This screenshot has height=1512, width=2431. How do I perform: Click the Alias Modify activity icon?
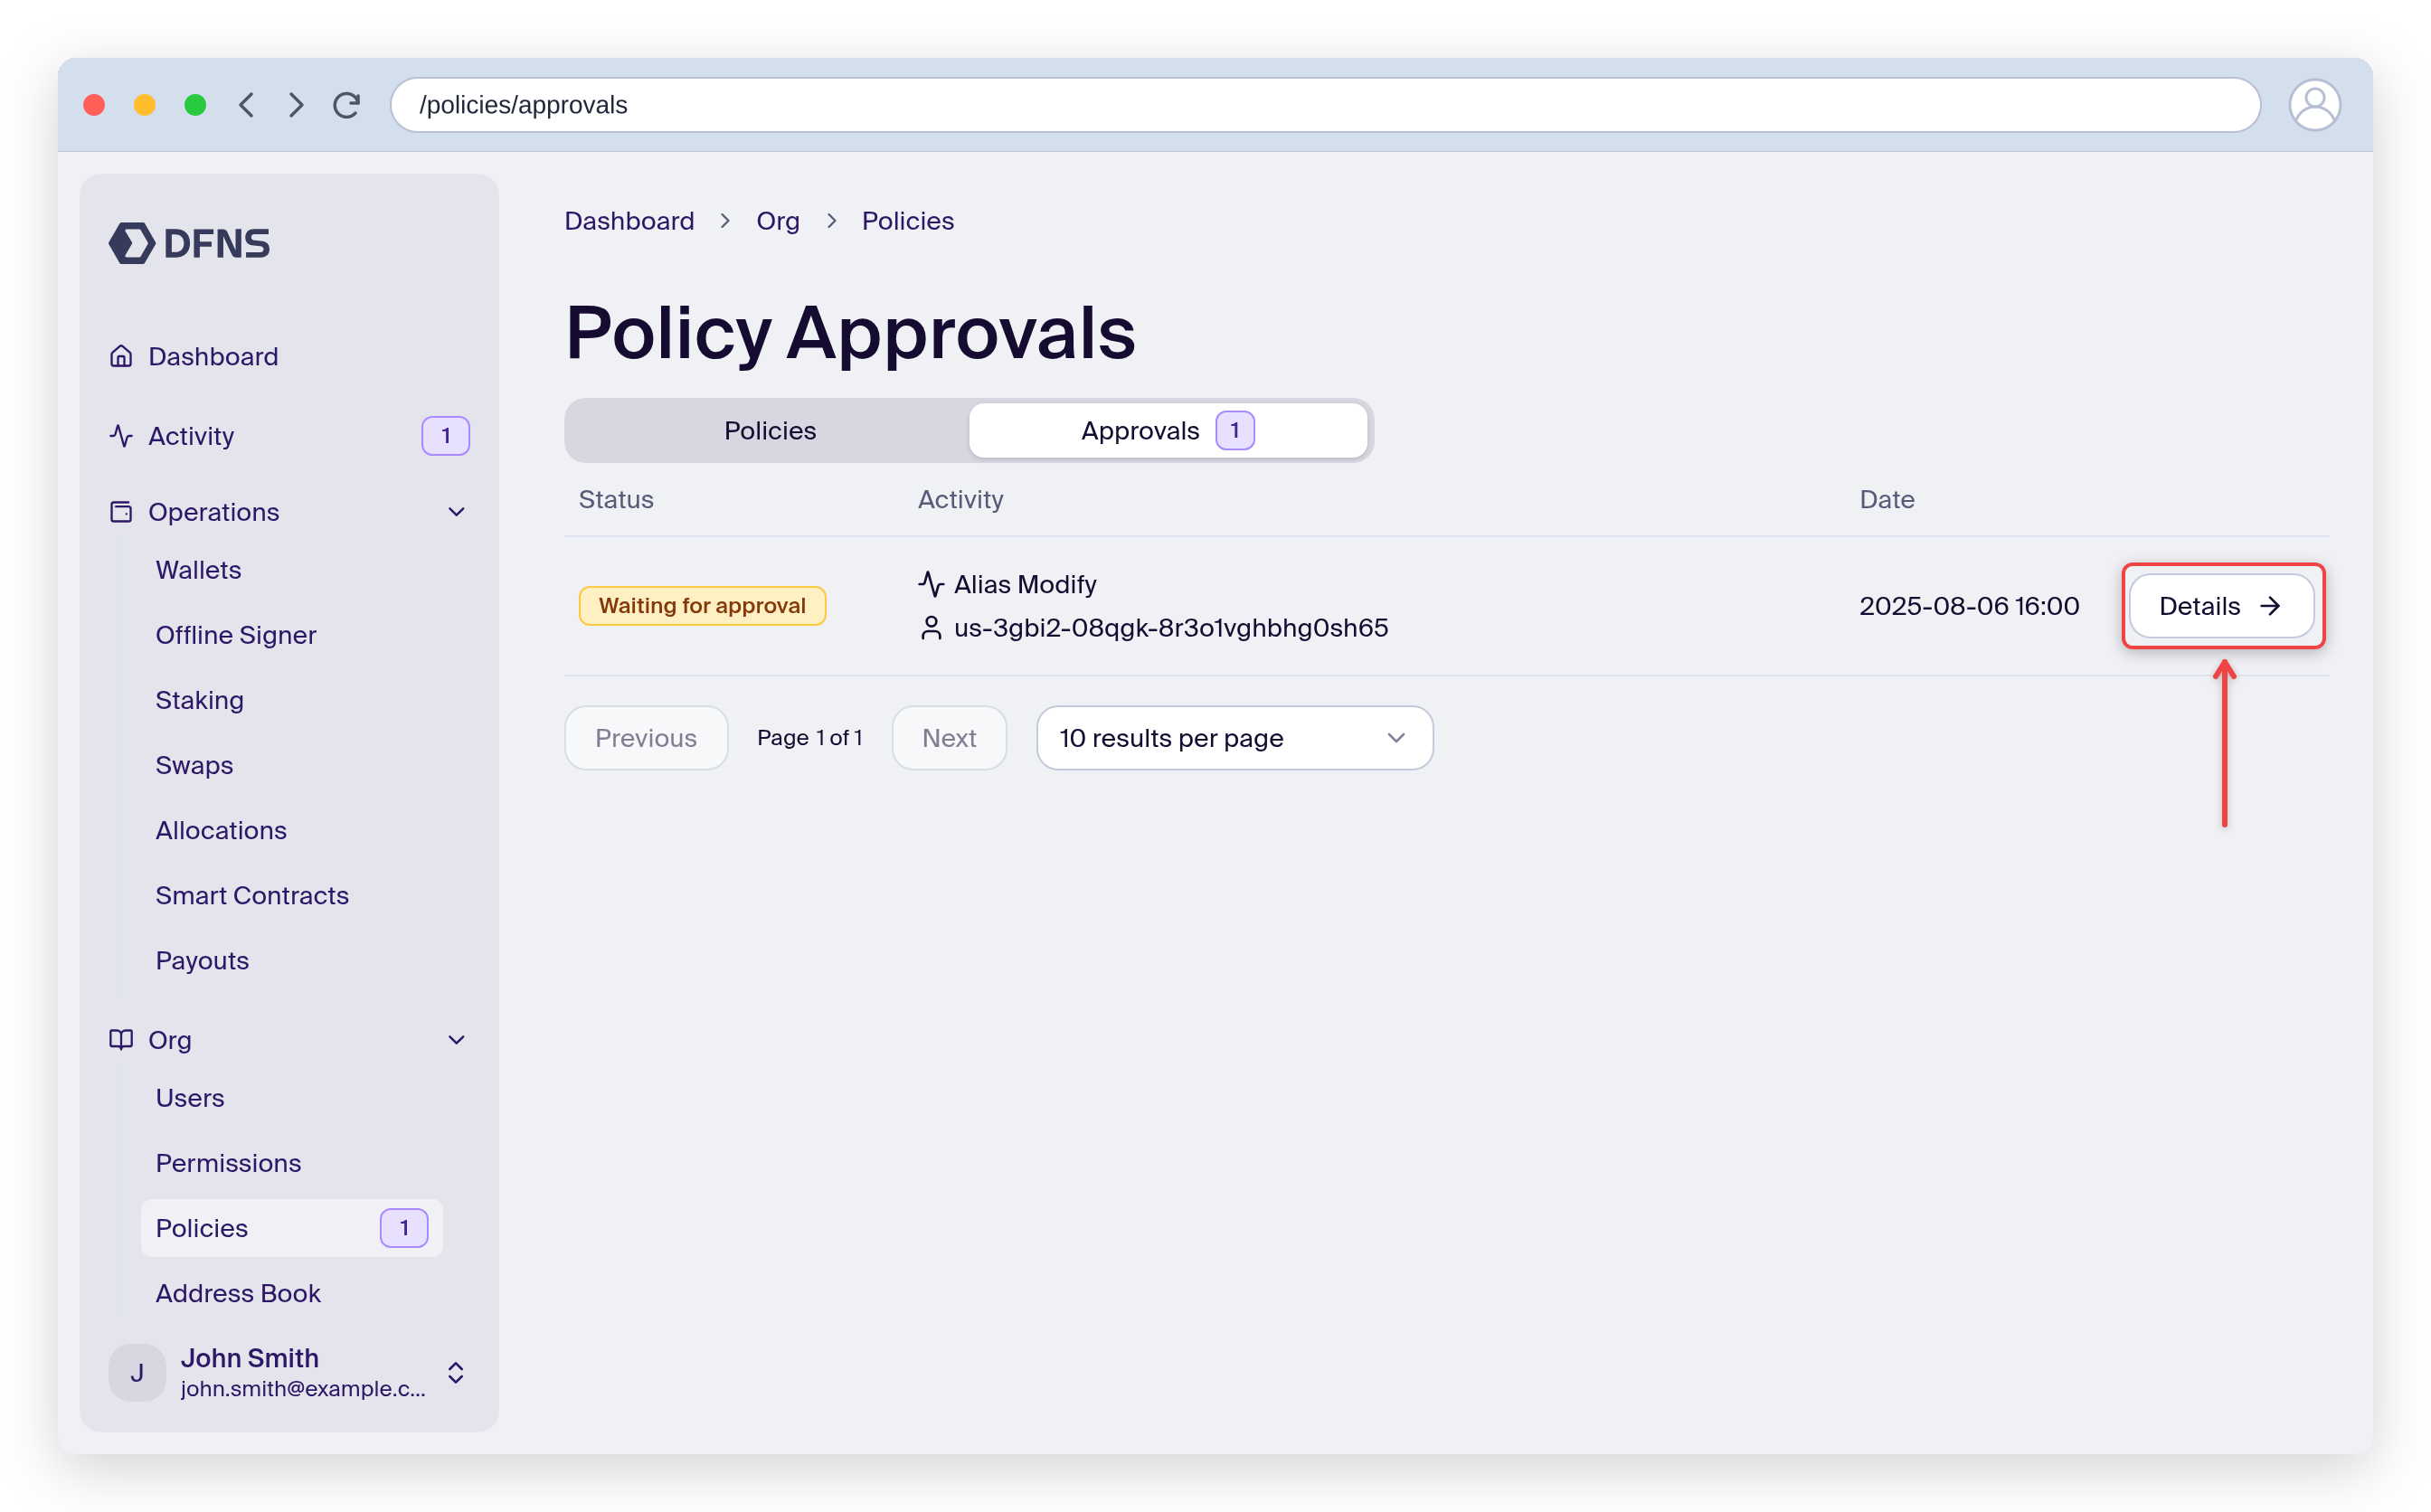coord(931,584)
